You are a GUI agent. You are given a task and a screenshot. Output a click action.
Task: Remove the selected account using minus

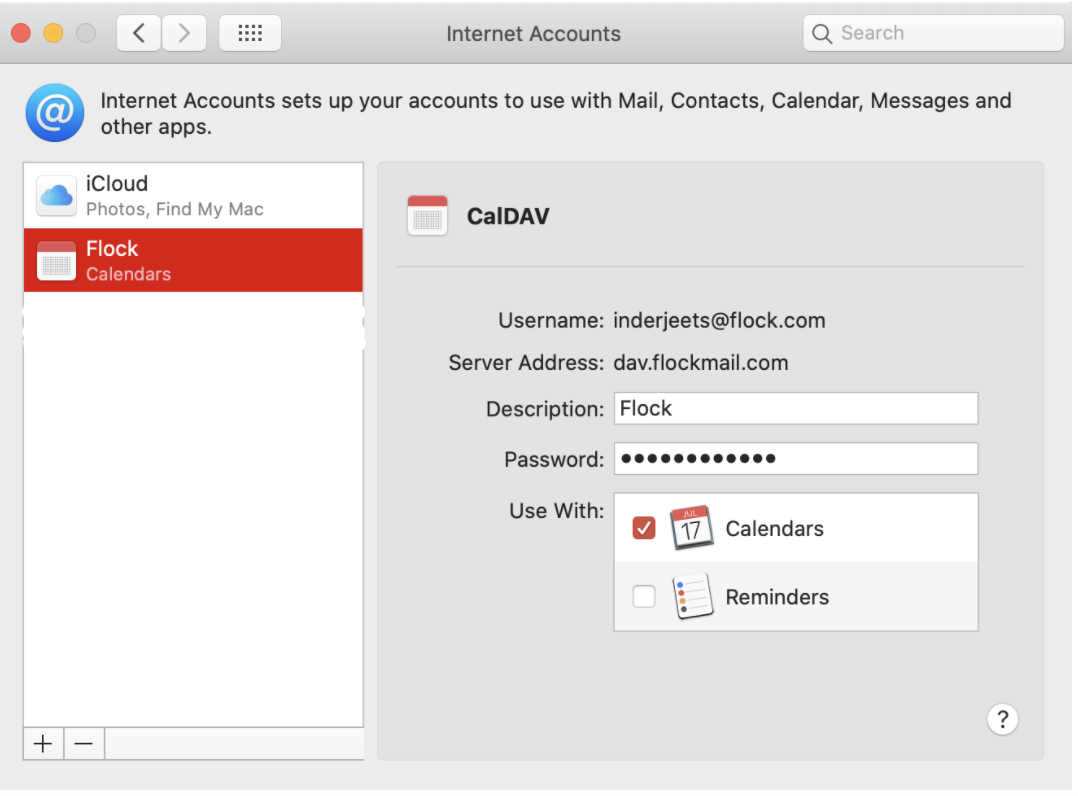pyautogui.click(x=84, y=743)
